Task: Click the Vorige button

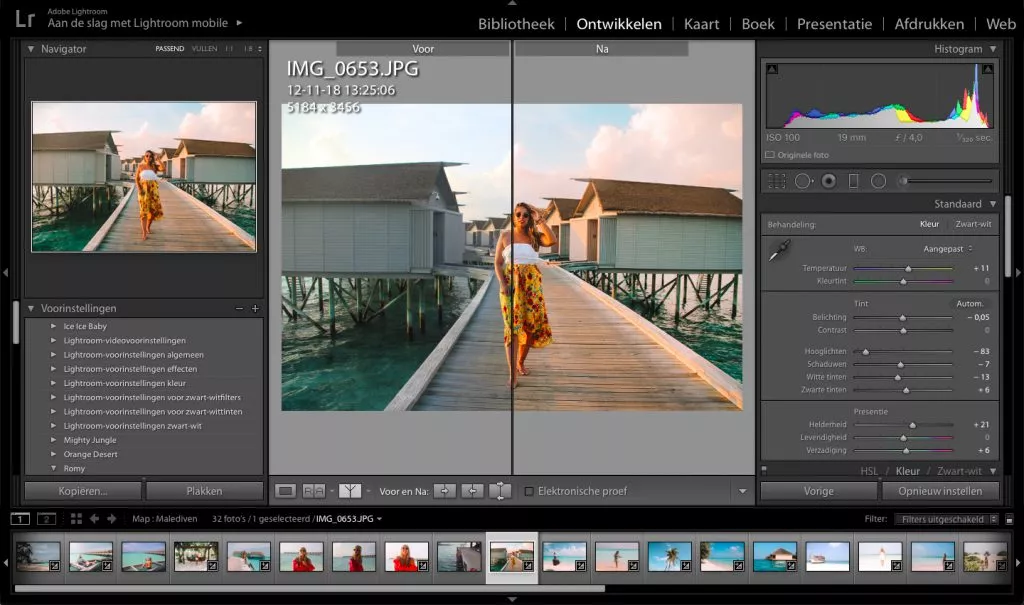Action: click(818, 491)
